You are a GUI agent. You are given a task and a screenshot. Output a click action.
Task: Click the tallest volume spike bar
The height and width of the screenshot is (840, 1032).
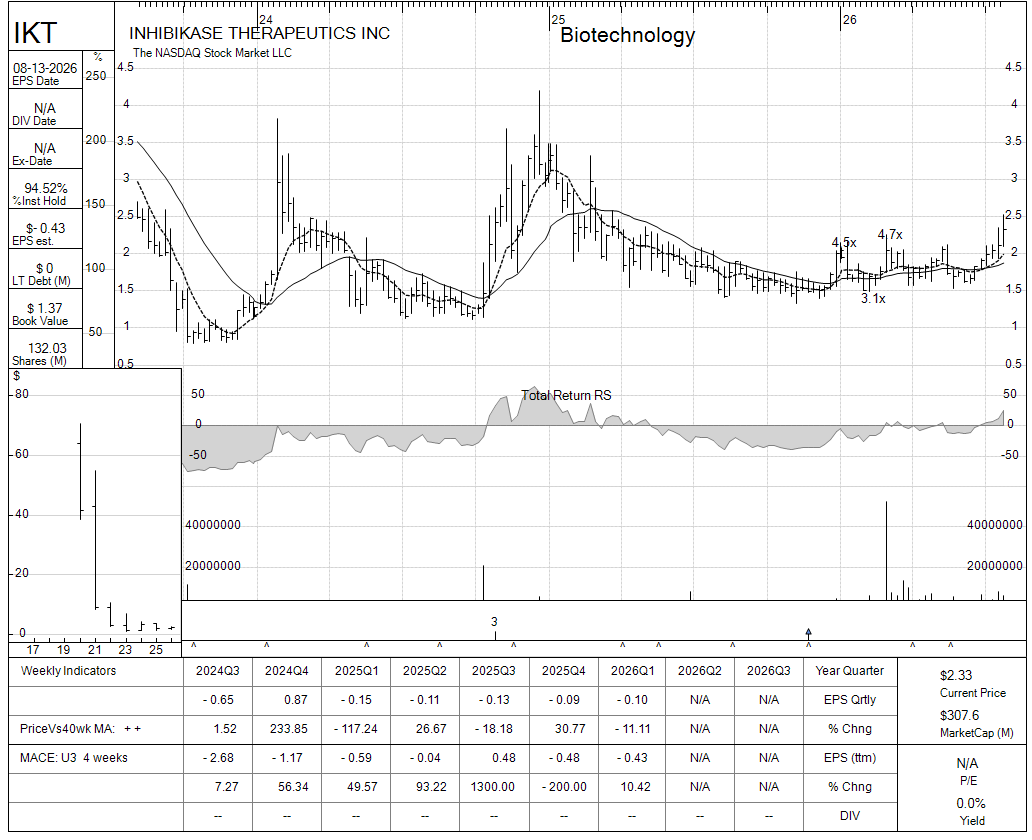coord(887,550)
